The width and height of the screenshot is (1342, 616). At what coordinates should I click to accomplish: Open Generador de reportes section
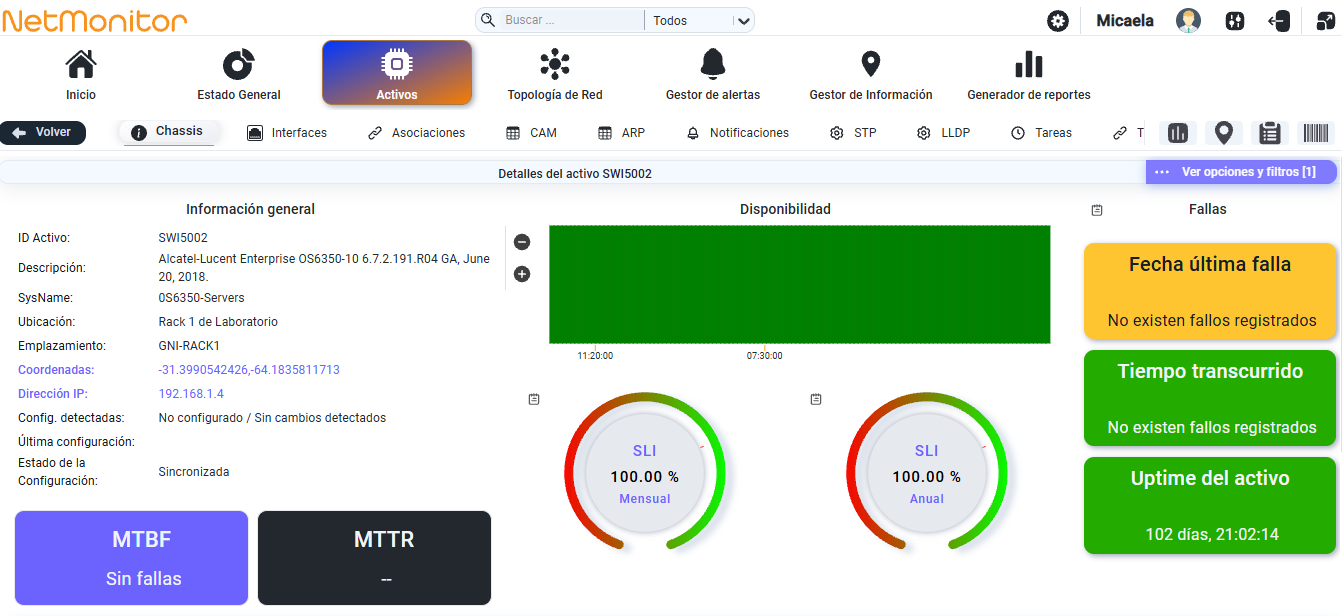(x=1029, y=74)
